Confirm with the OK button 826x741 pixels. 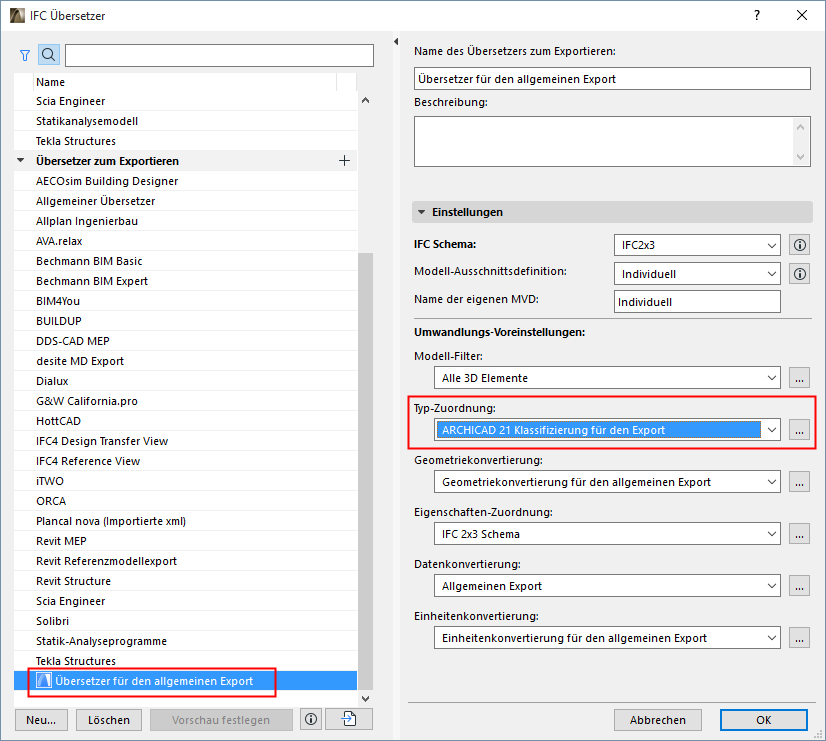point(763,720)
